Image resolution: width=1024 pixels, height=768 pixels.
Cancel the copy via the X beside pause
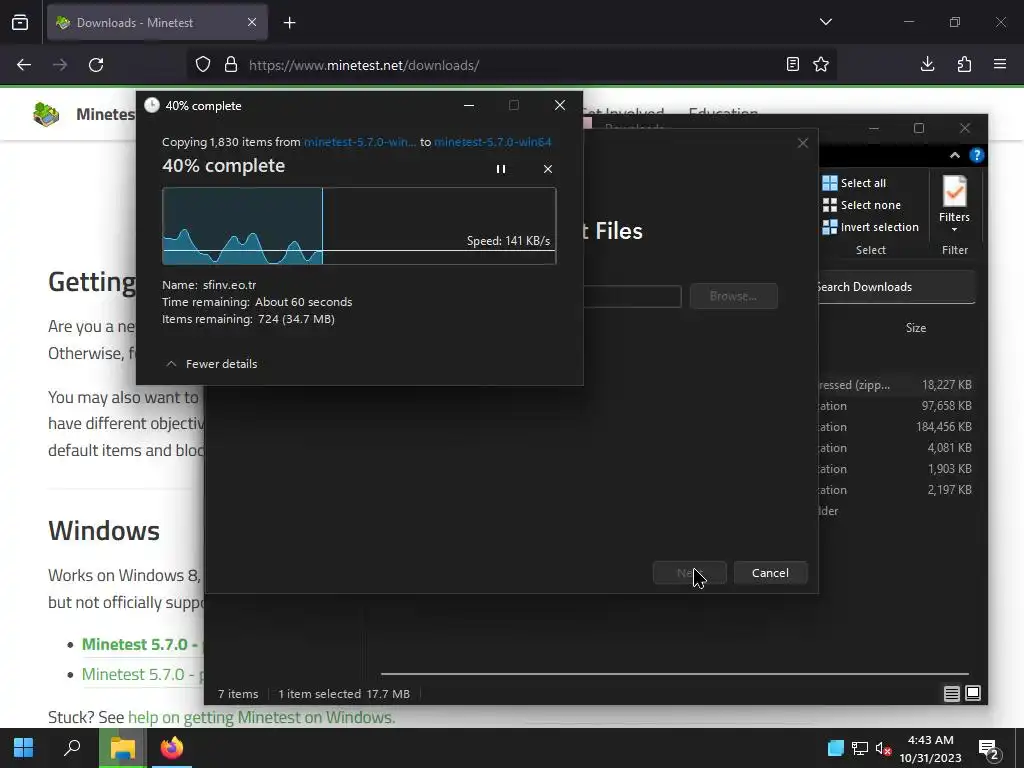click(548, 169)
